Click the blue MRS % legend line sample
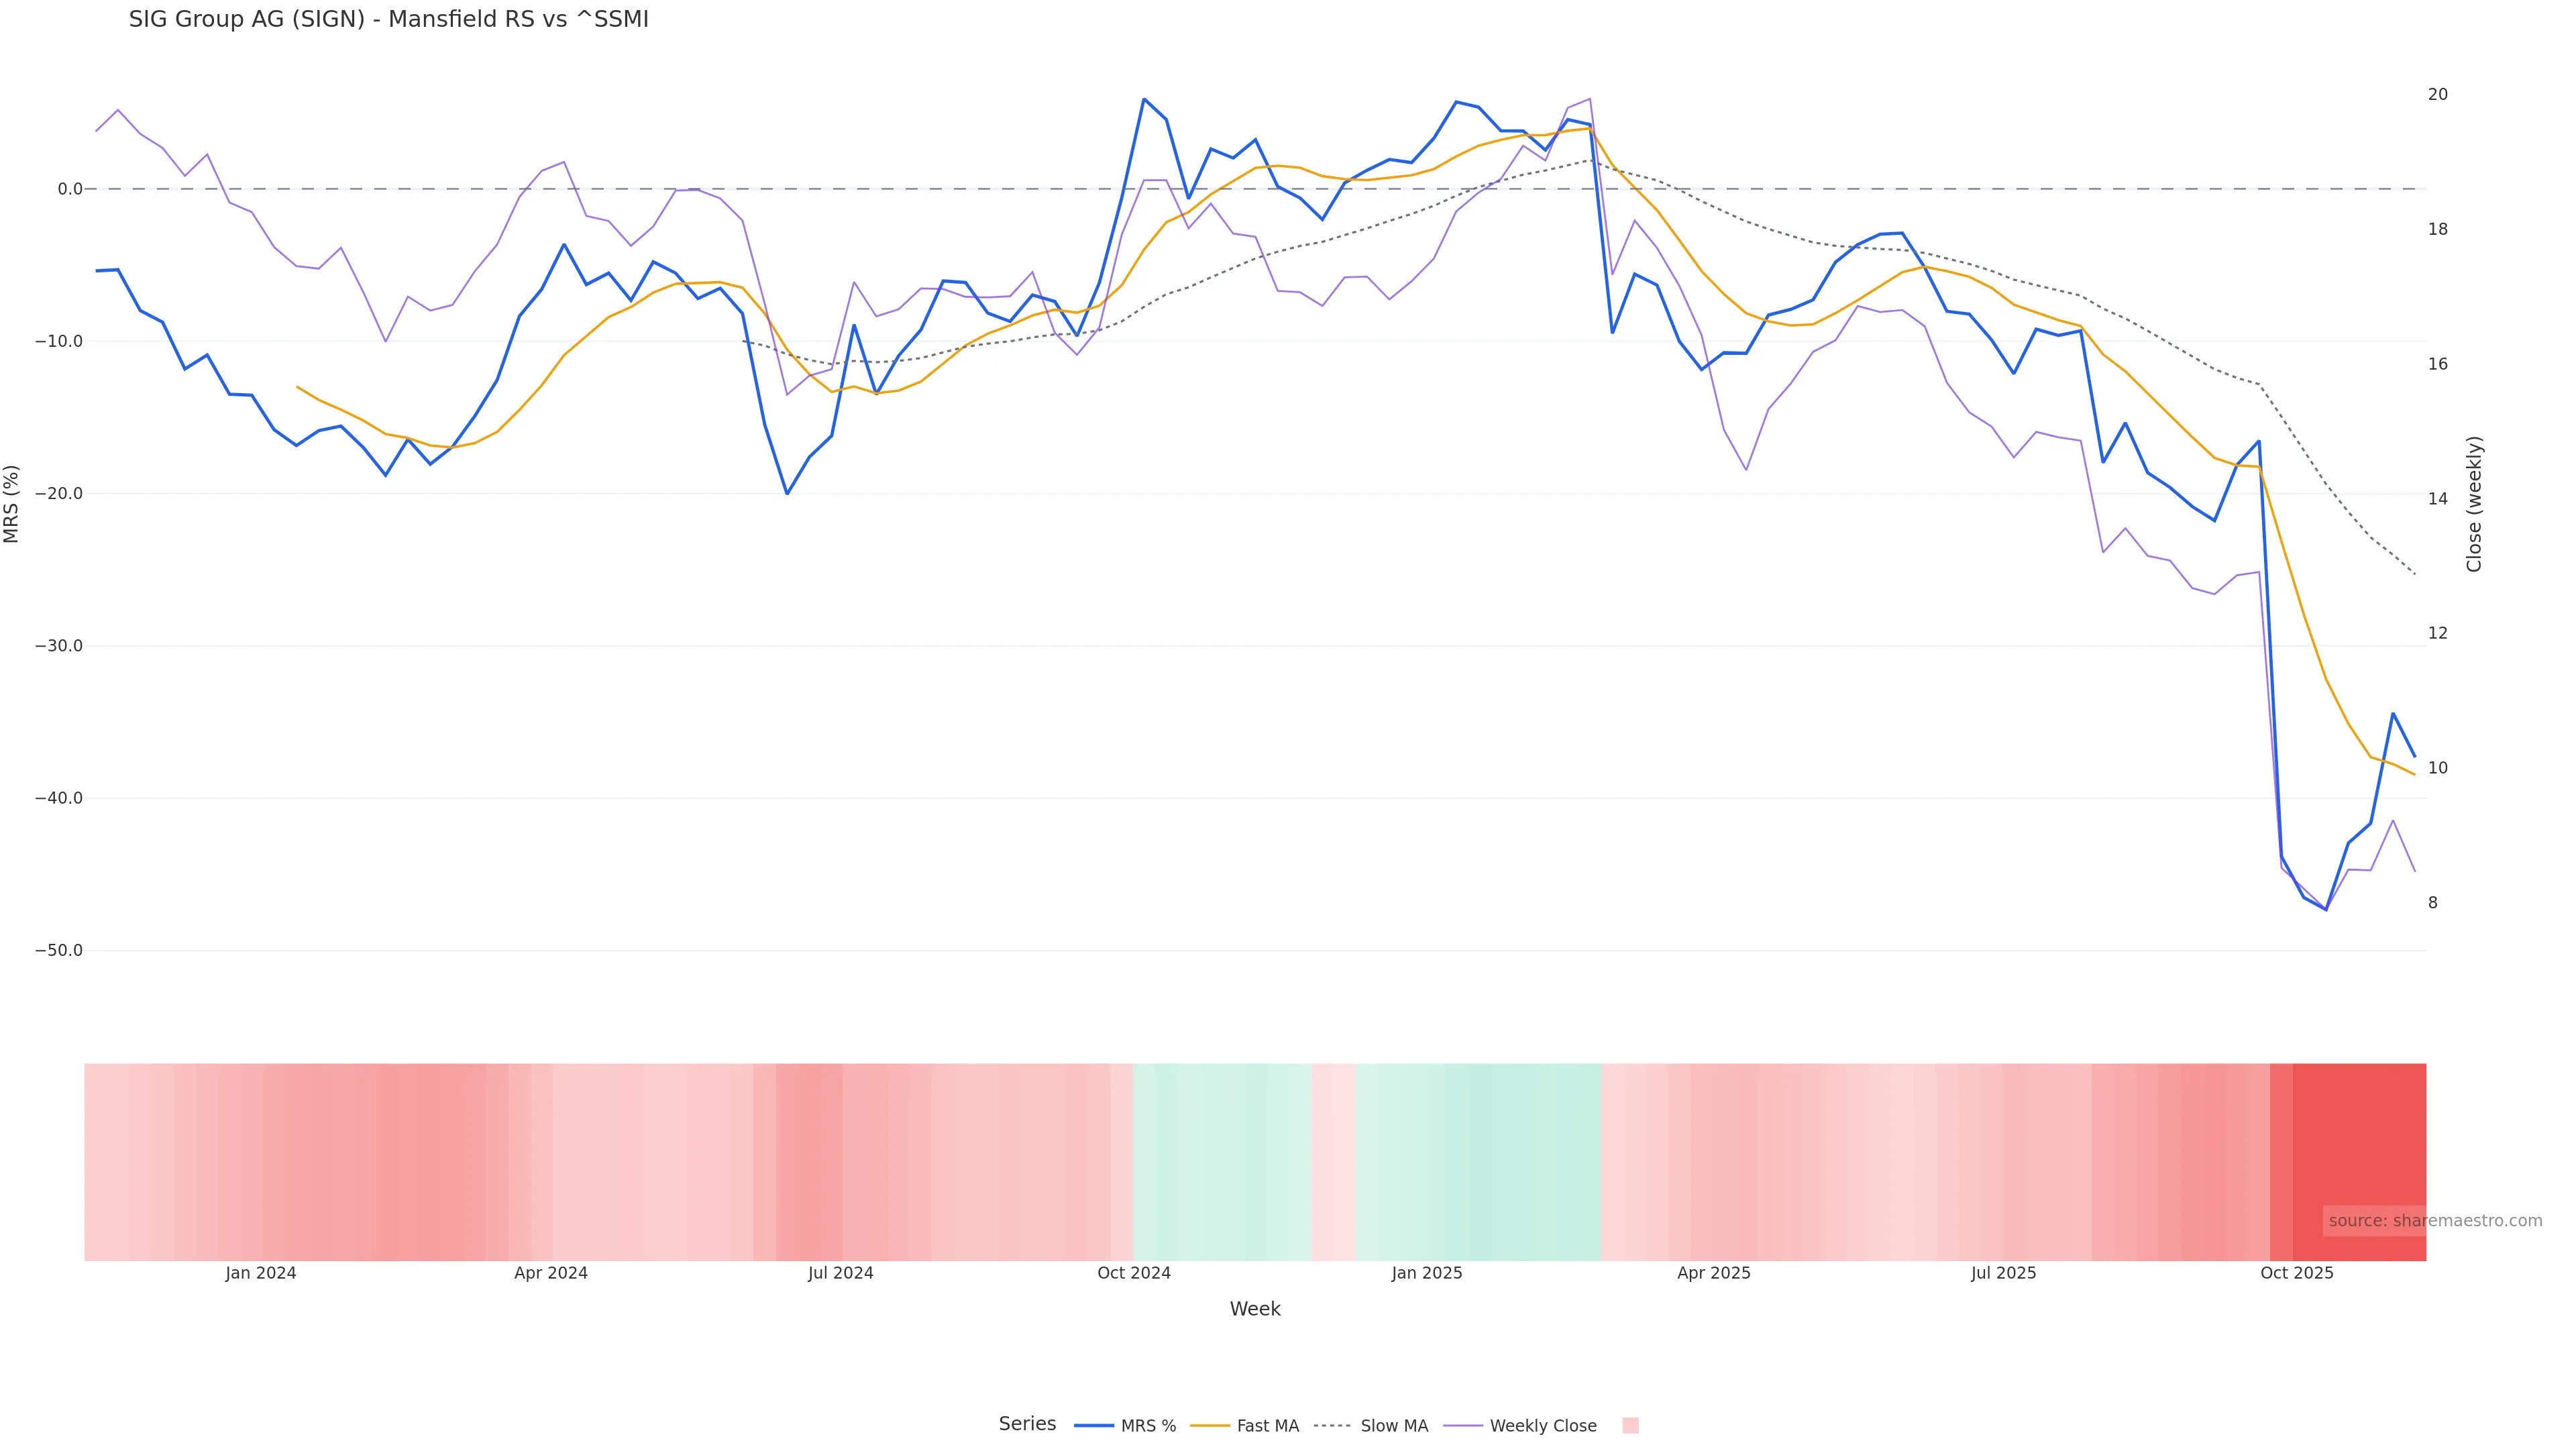The width and height of the screenshot is (2576, 1449). point(1093,1426)
